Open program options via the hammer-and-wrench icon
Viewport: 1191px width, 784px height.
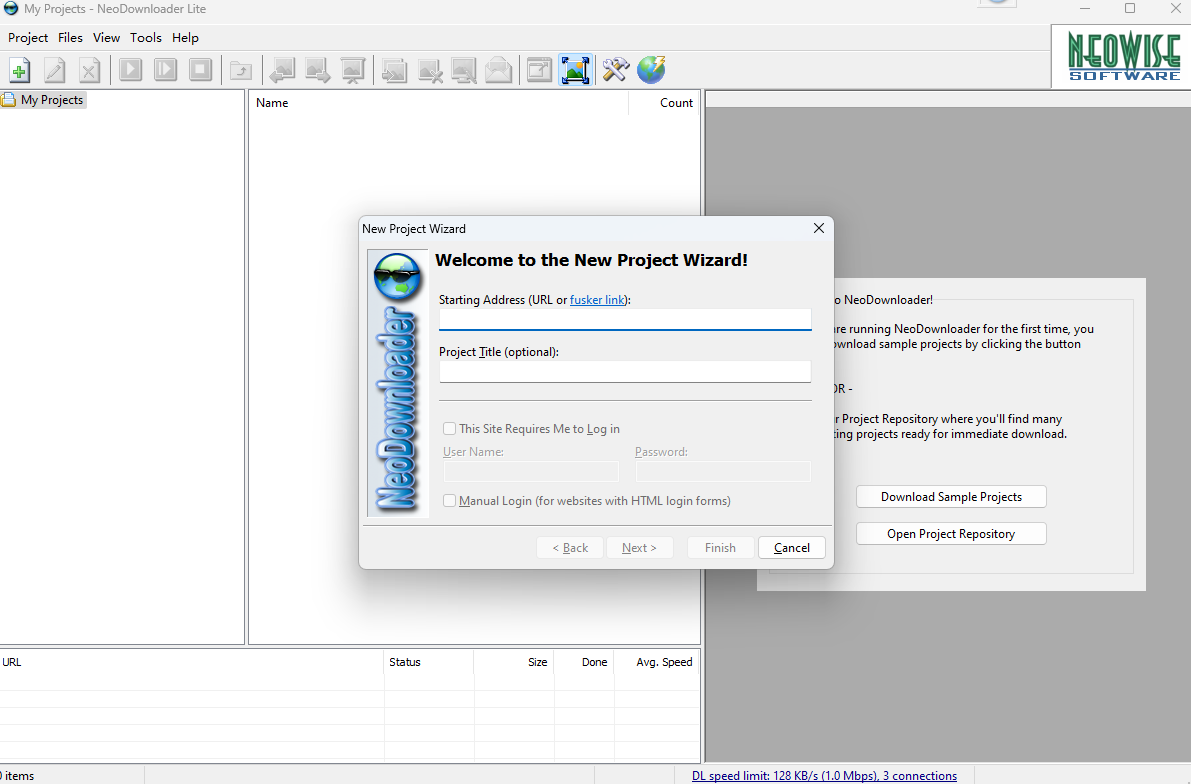614,70
